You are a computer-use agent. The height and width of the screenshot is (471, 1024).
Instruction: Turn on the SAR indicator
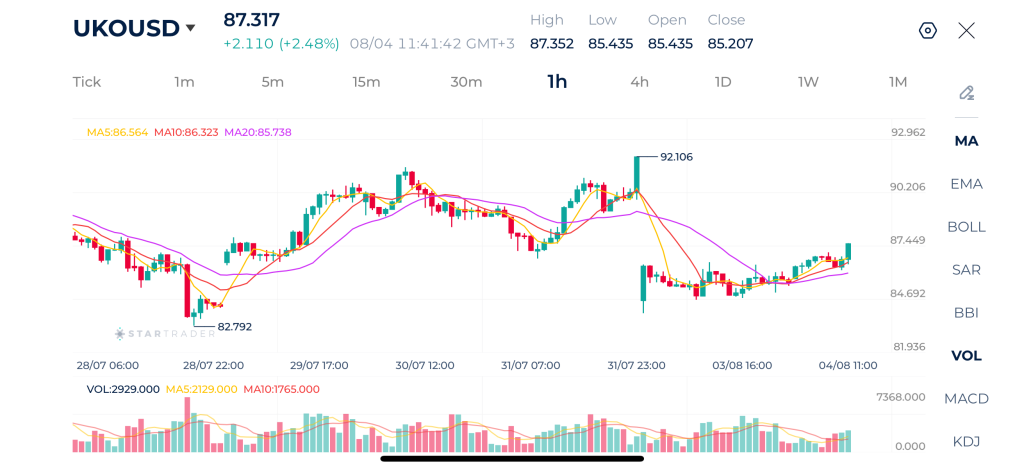(x=967, y=270)
